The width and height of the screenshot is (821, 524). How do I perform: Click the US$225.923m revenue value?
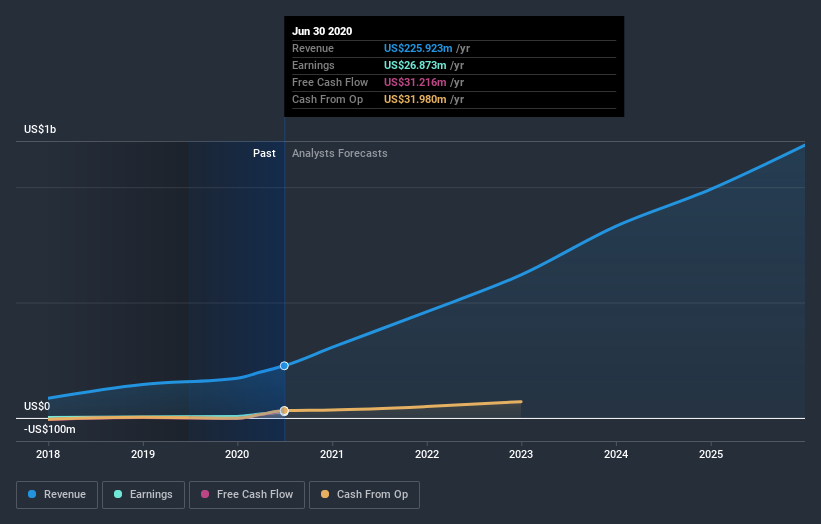(x=418, y=48)
